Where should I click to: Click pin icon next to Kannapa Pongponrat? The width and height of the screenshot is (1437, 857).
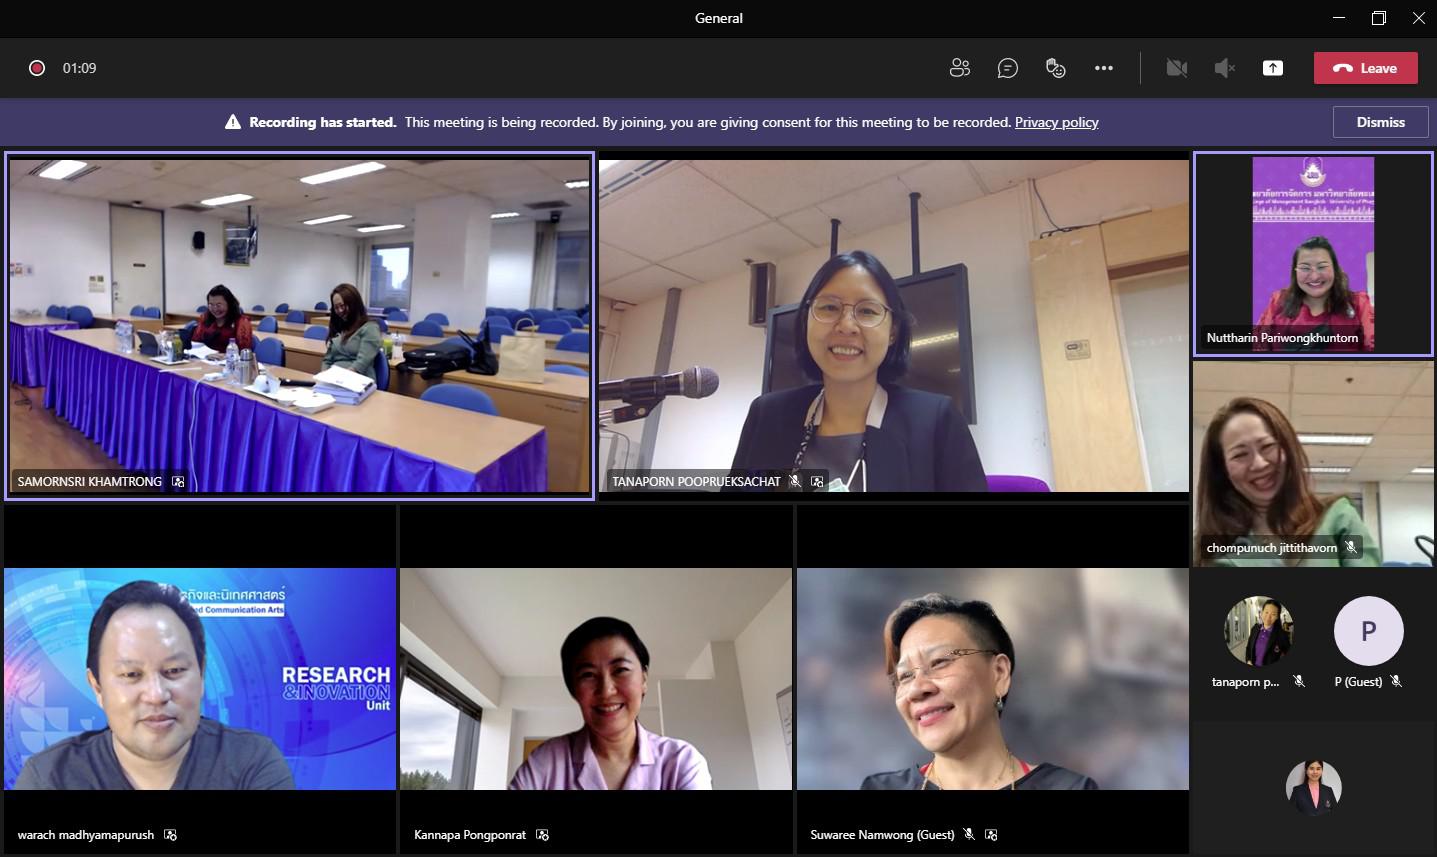click(542, 834)
